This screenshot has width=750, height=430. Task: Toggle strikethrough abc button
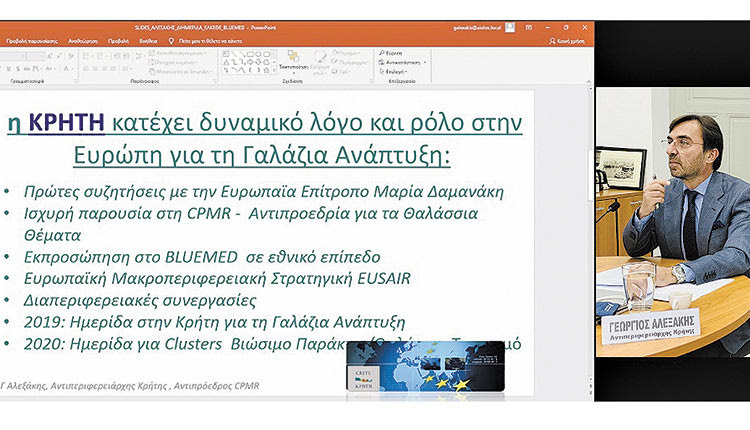coord(27,69)
